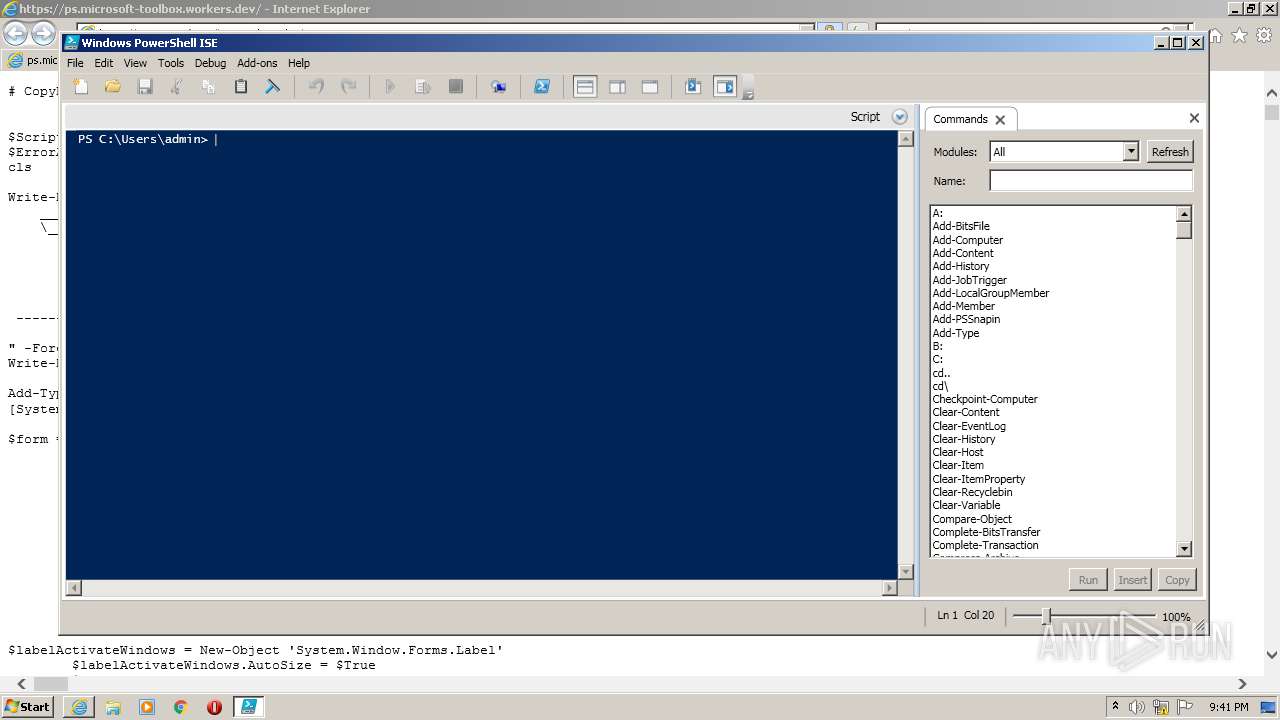1280x720 pixels.
Task: Select Add-Computer in the commands list
Action: click(x=968, y=240)
